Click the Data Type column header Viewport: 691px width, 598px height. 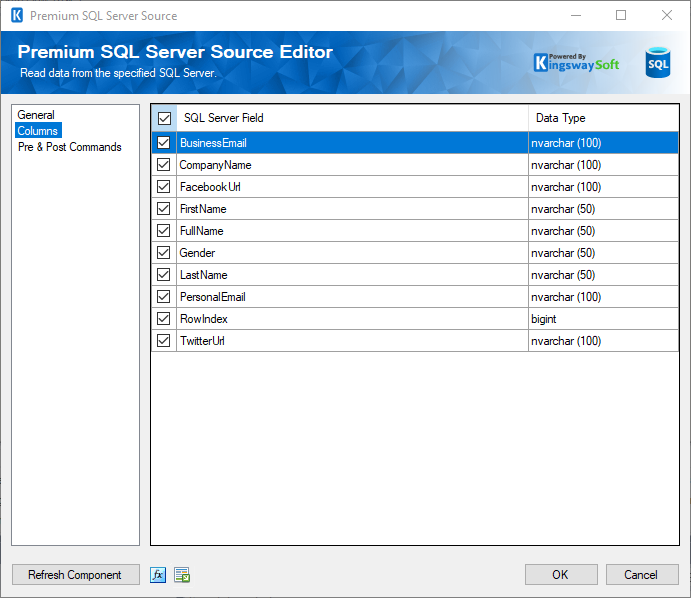tap(603, 118)
